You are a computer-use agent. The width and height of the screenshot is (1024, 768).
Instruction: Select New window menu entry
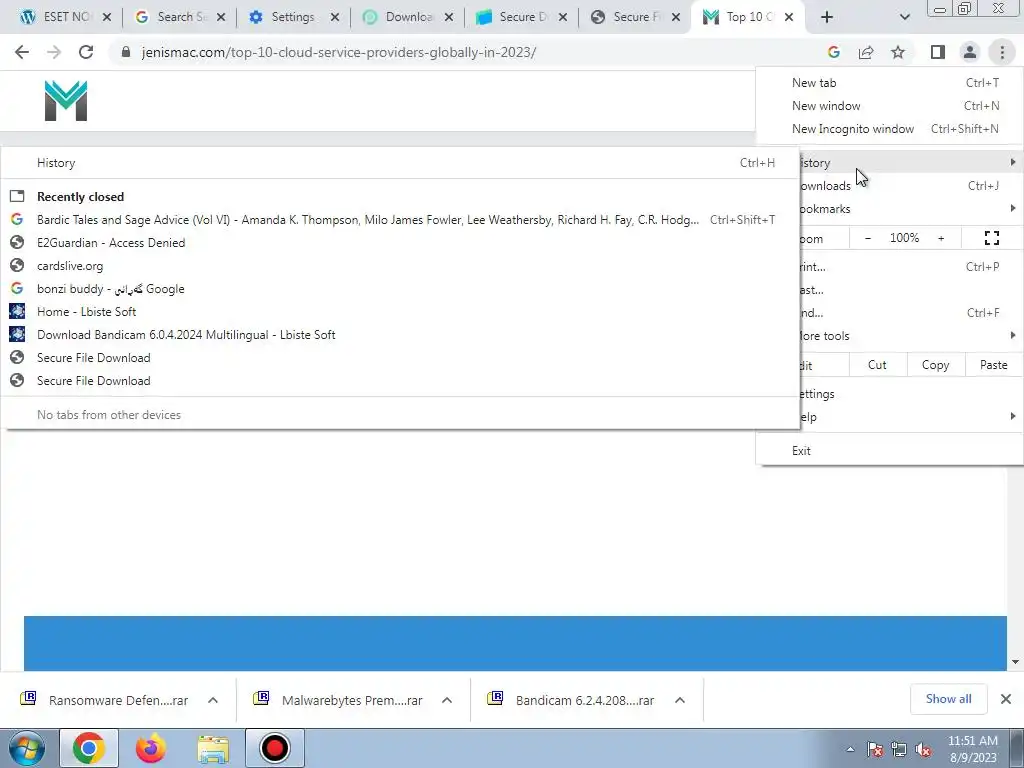pos(889,106)
